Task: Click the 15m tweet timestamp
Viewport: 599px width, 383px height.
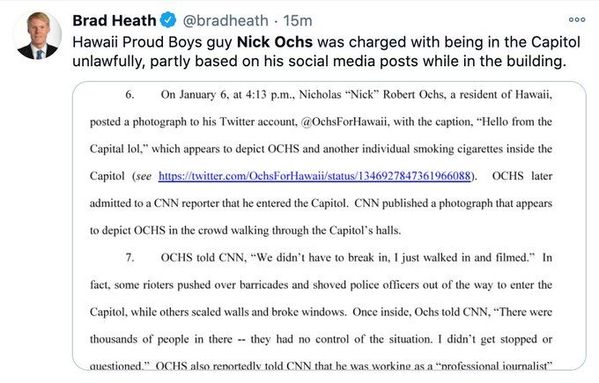Action: click(x=298, y=21)
